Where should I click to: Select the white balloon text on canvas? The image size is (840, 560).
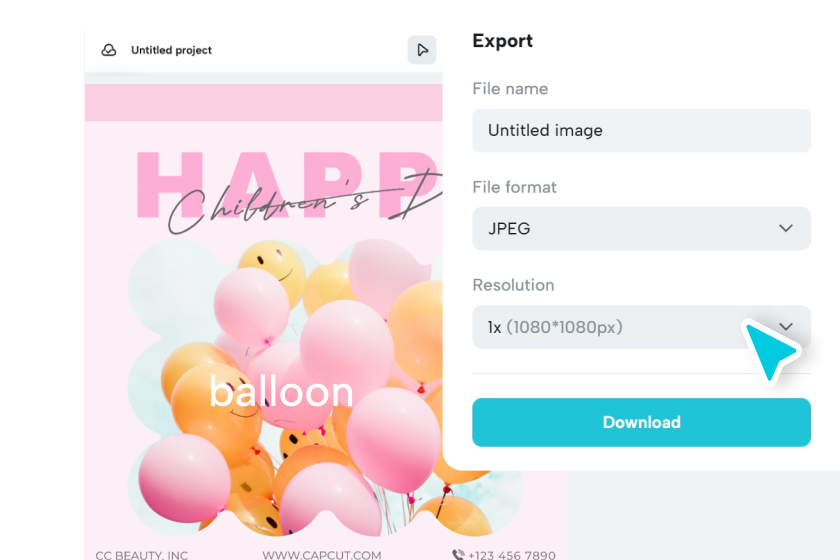click(281, 392)
